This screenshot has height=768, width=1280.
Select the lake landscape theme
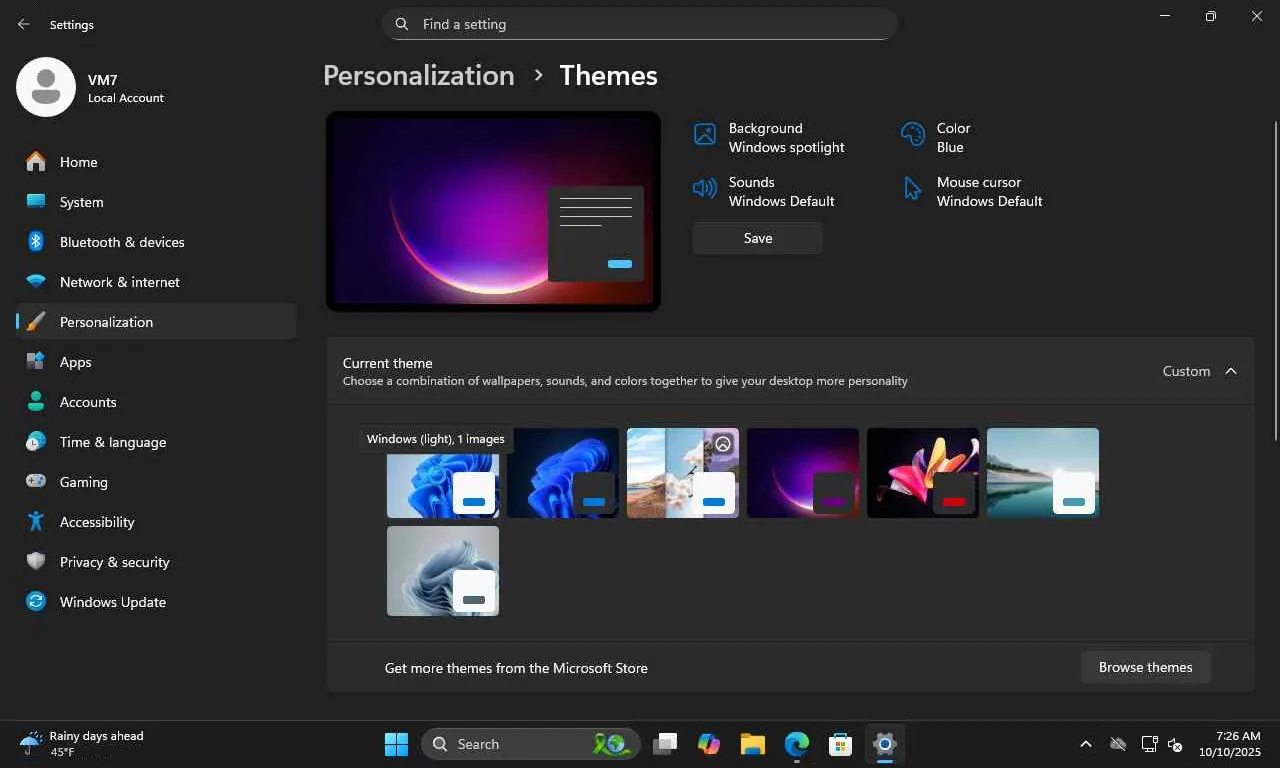(x=1043, y=473)
